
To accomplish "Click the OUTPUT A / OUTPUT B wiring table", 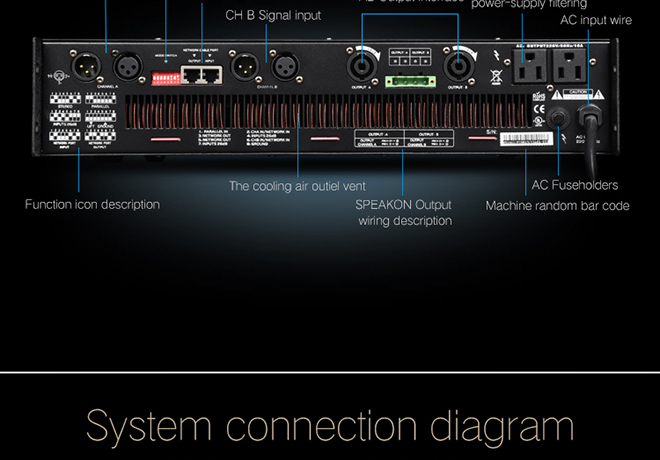I will 404,138.
